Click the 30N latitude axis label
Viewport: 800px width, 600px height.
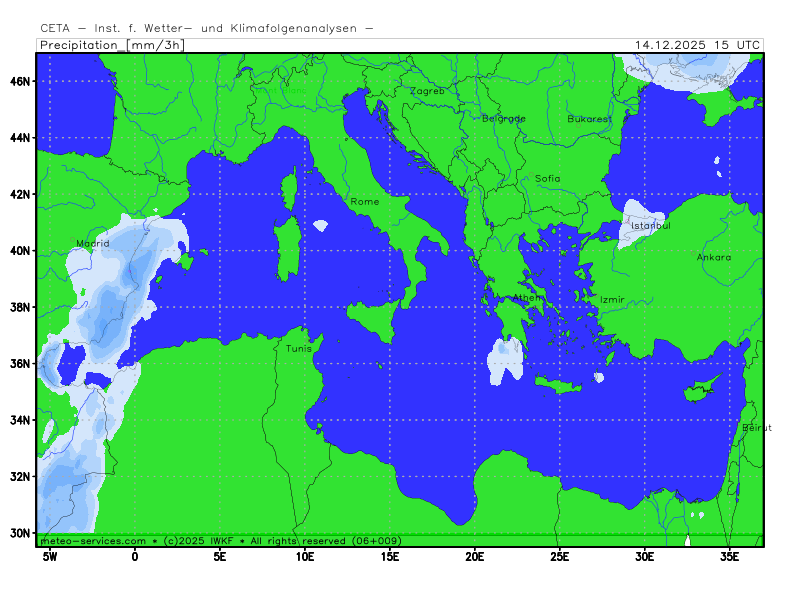(x=21, y=533)
